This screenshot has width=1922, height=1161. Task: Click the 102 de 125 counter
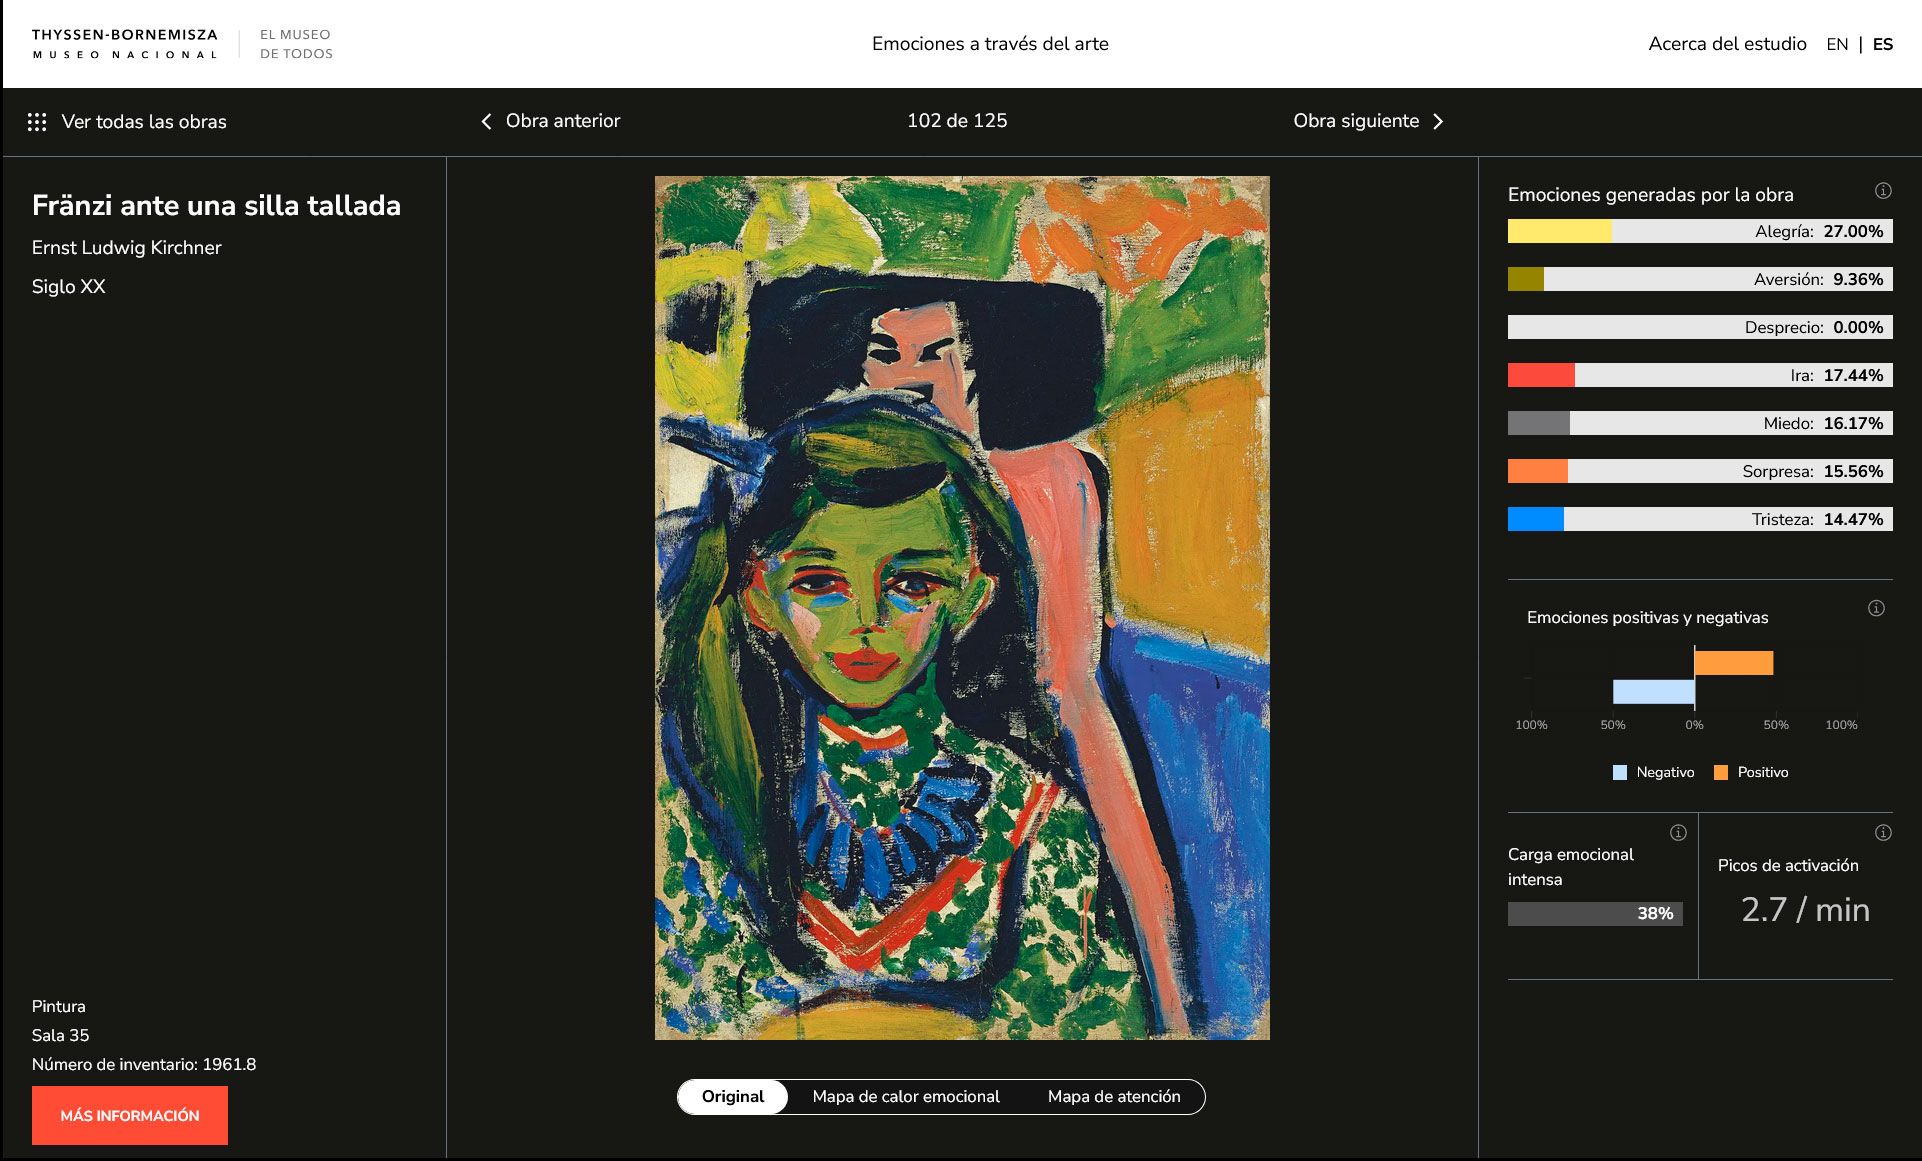[x=957, y=121]
